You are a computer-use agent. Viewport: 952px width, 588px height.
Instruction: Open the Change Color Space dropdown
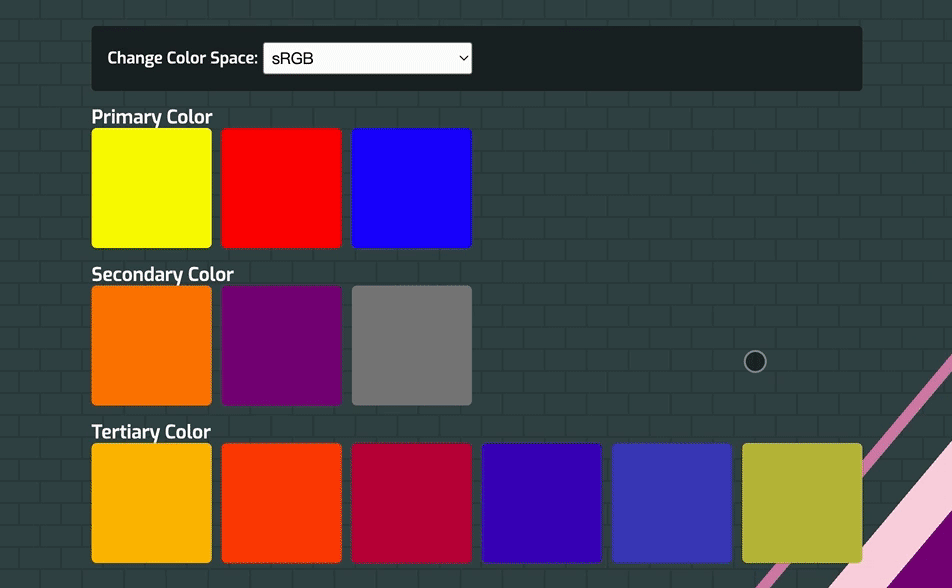point(367,58)
